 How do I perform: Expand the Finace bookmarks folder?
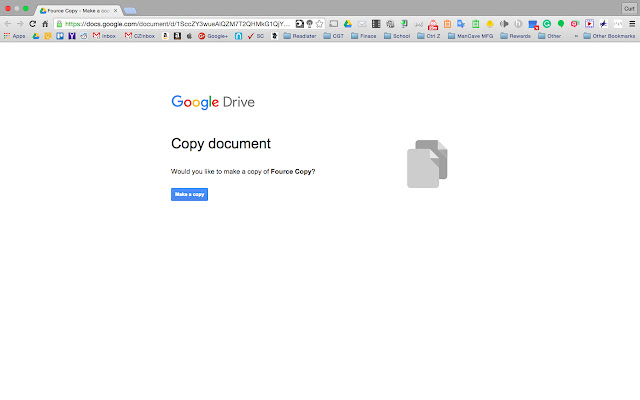click(364, 36)
